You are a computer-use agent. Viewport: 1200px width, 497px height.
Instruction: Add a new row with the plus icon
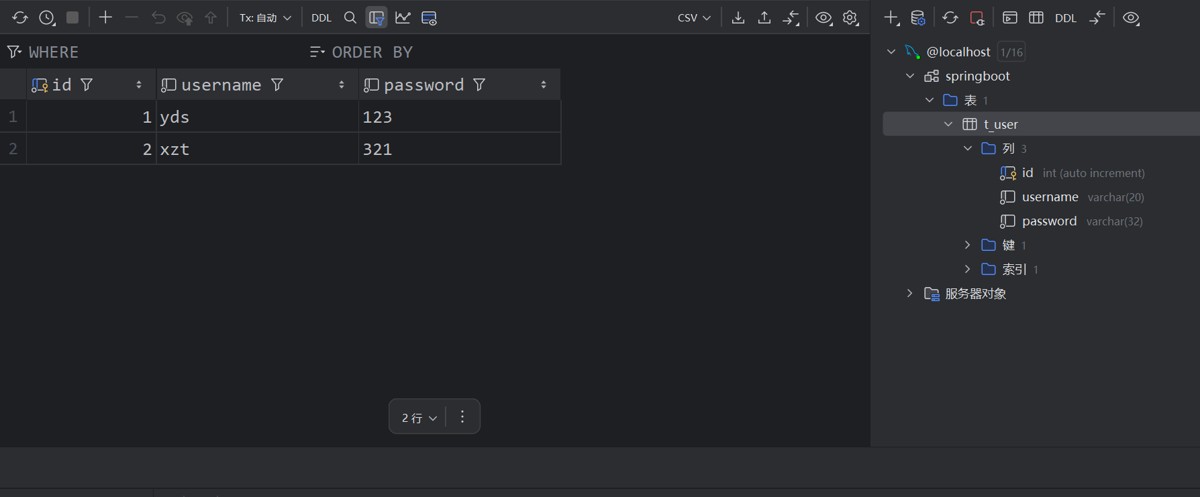(x=105, y=18)
